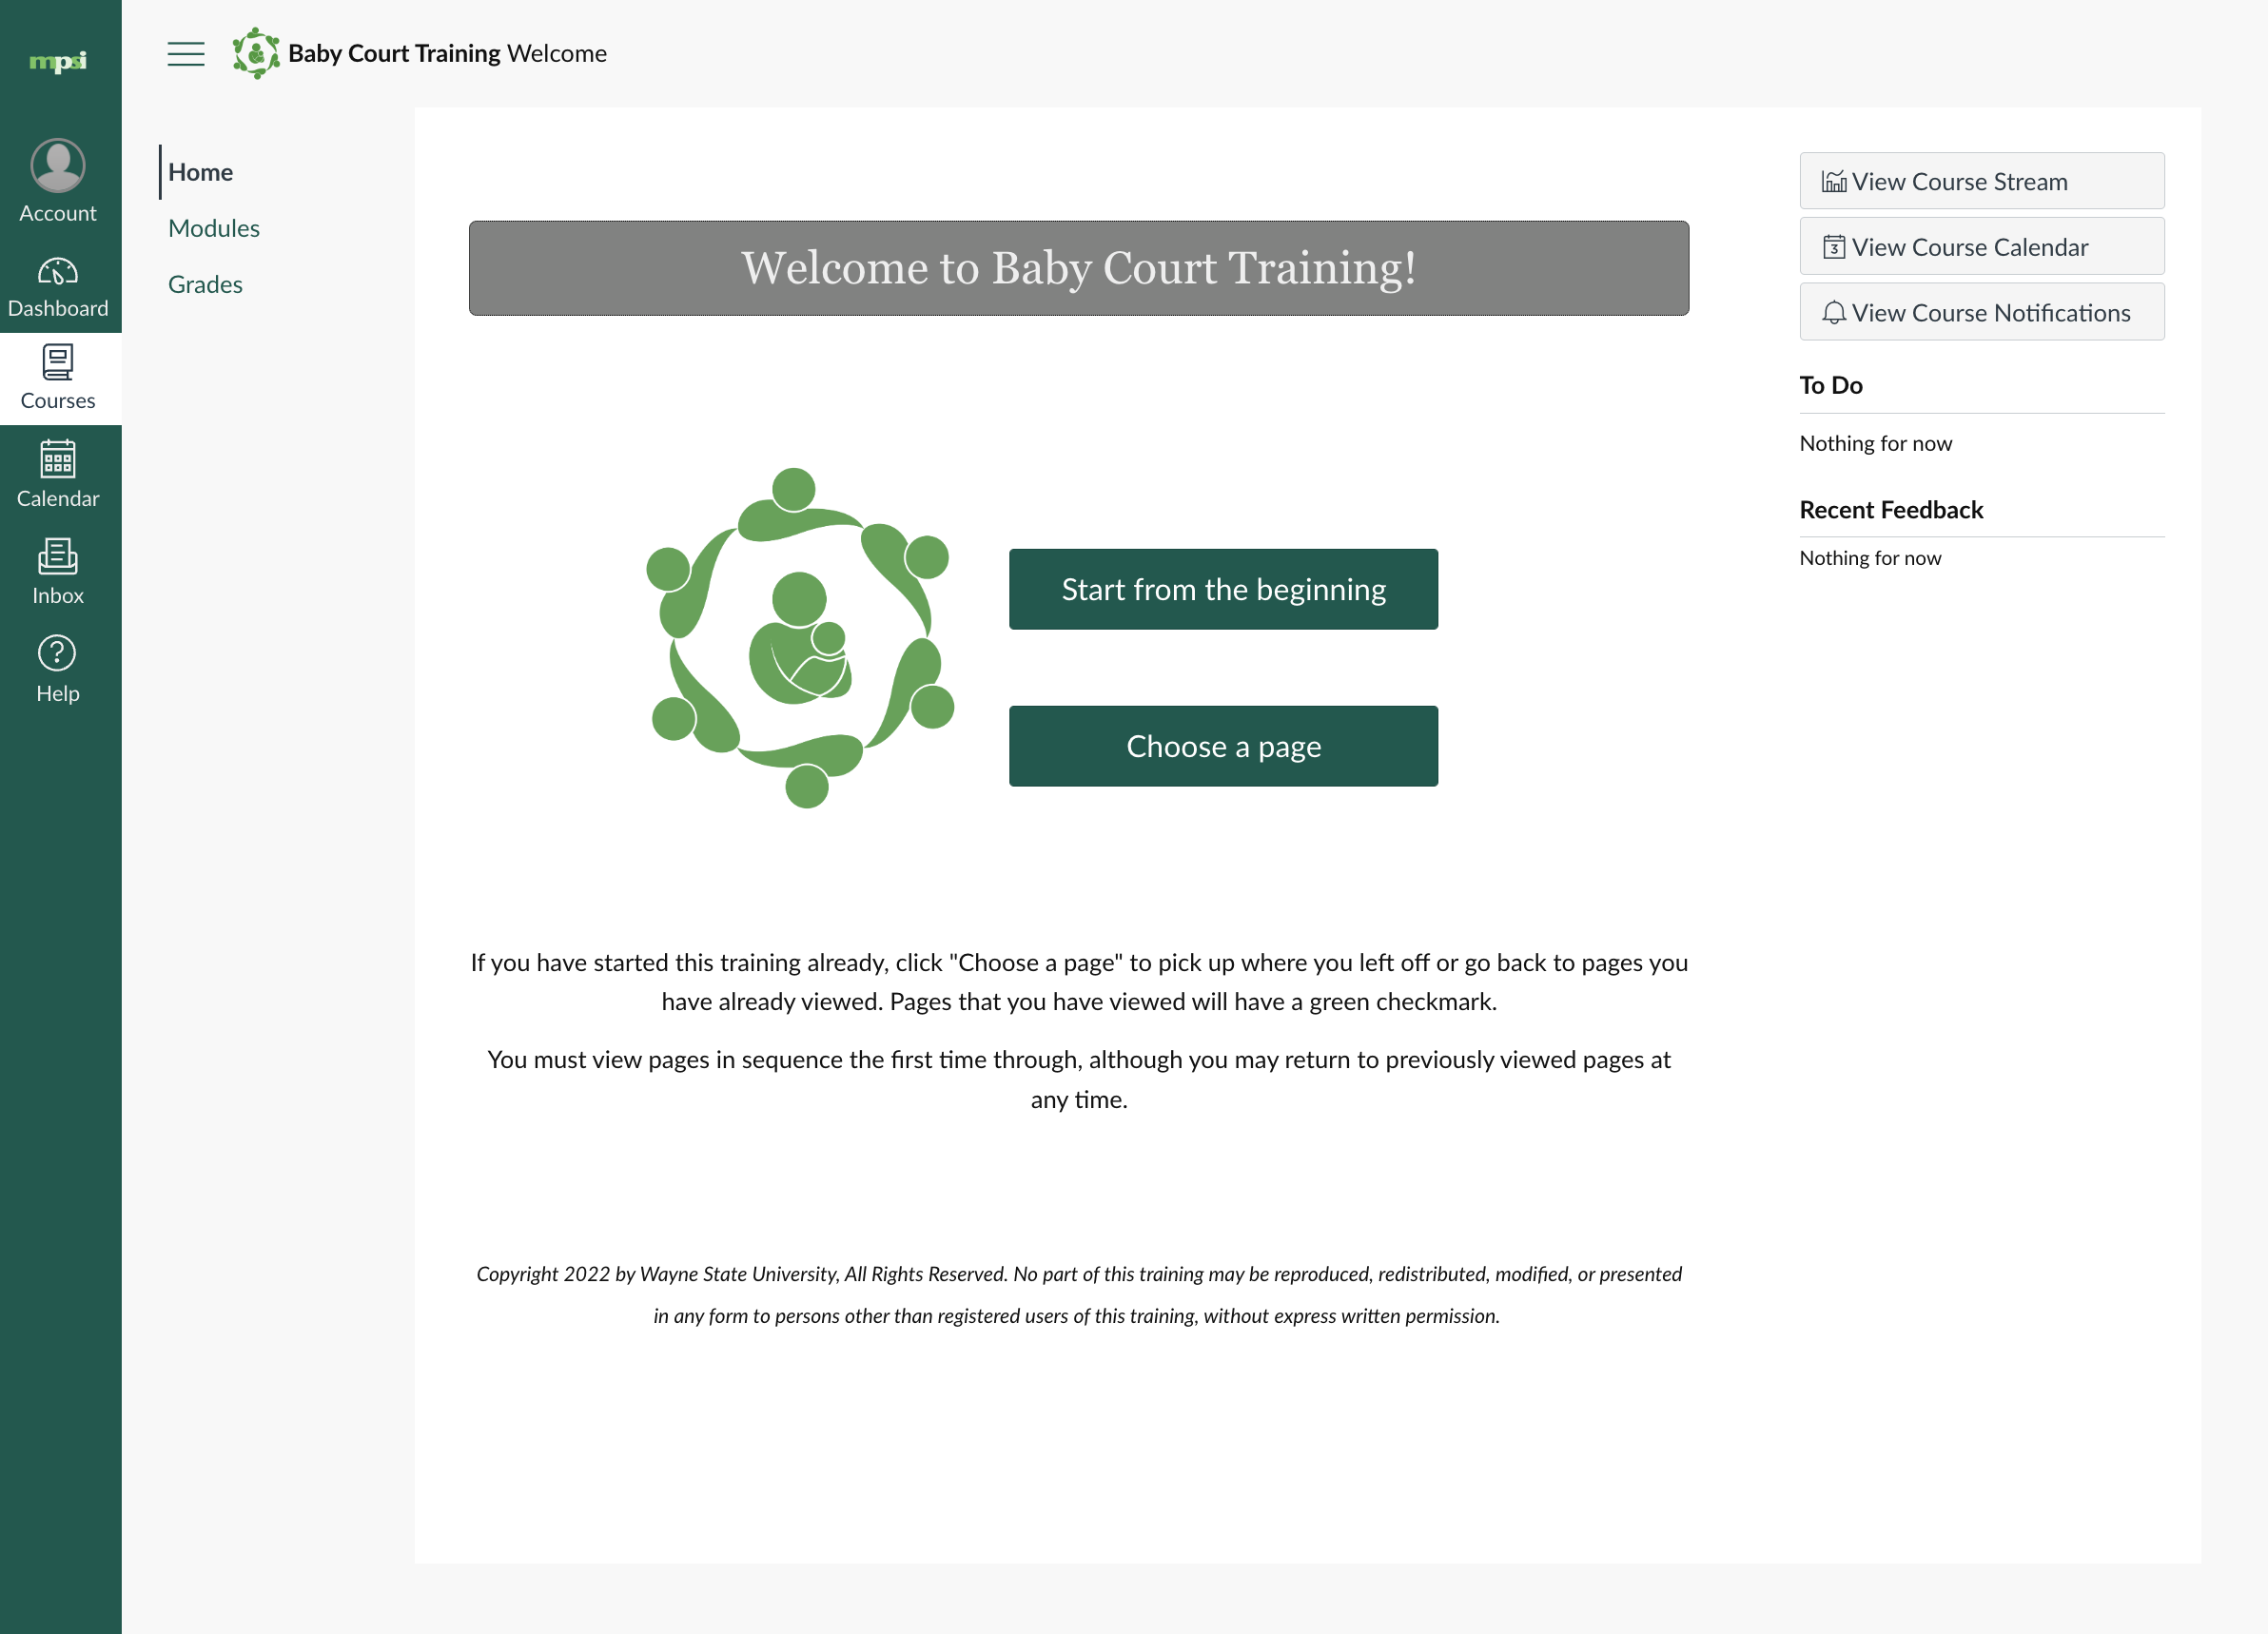Viewport: 2268px width, 1634px height.
Task: Open Grades in the course navigation
Action: (x=205, y=284)
